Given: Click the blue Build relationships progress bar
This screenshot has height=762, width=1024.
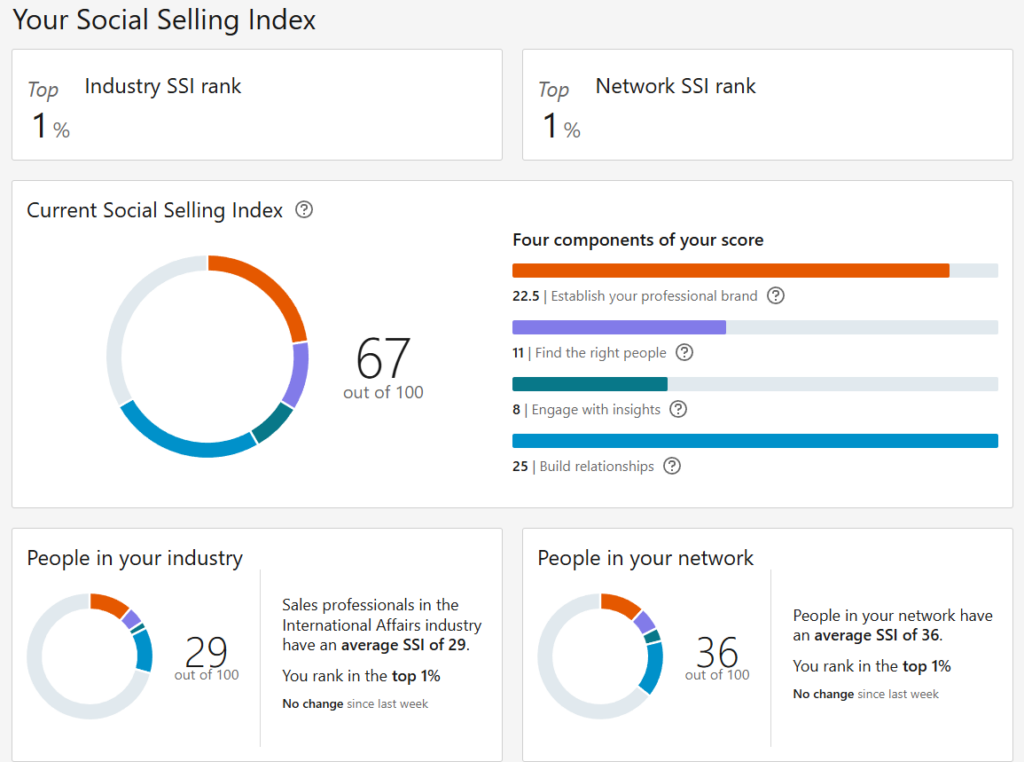Looking at the screenshot, I should pos(755,441).
